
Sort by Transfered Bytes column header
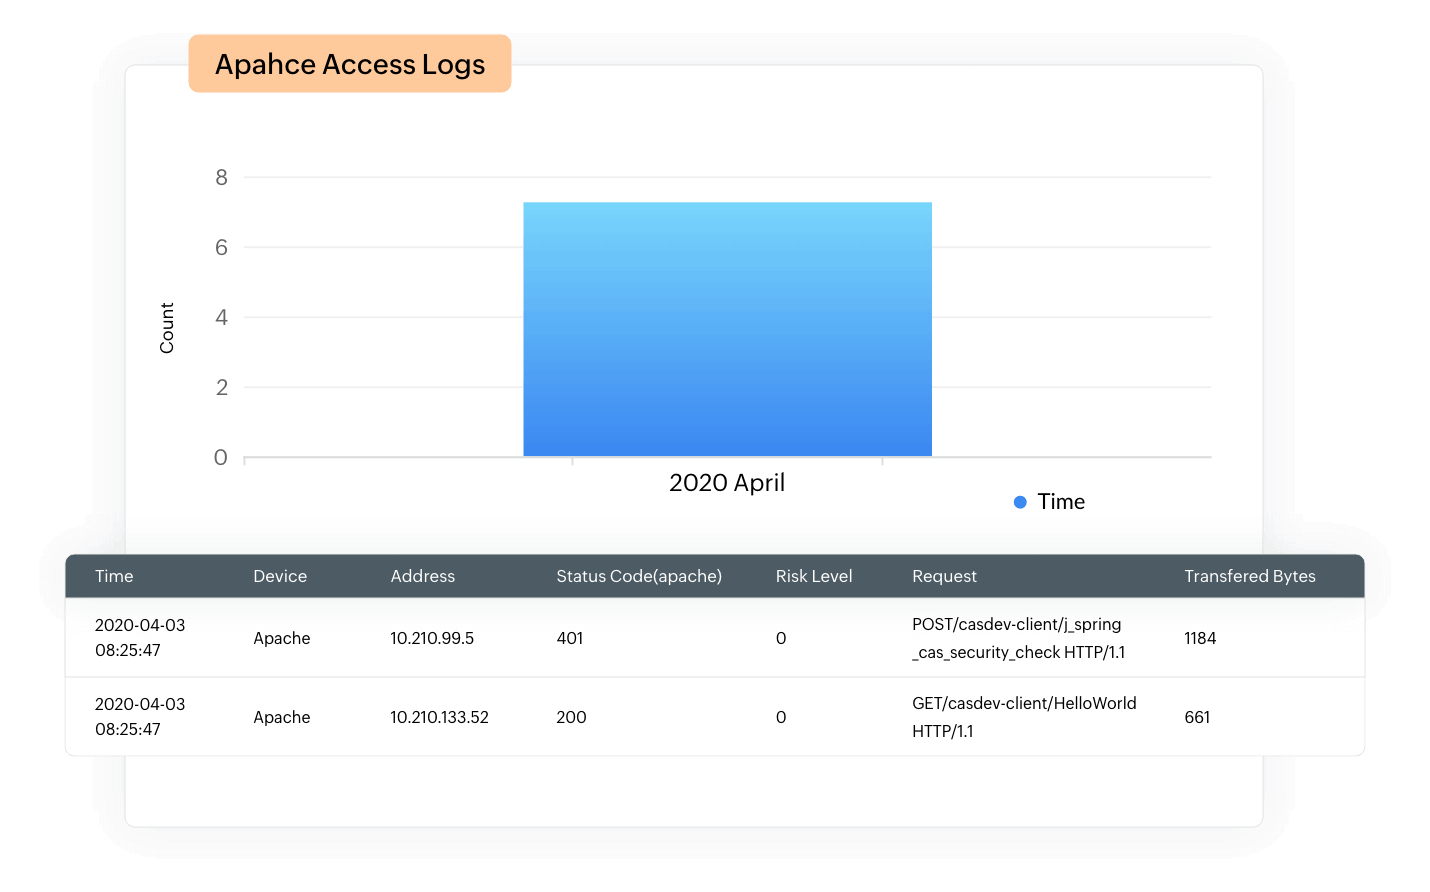[x=1249, y=576]
